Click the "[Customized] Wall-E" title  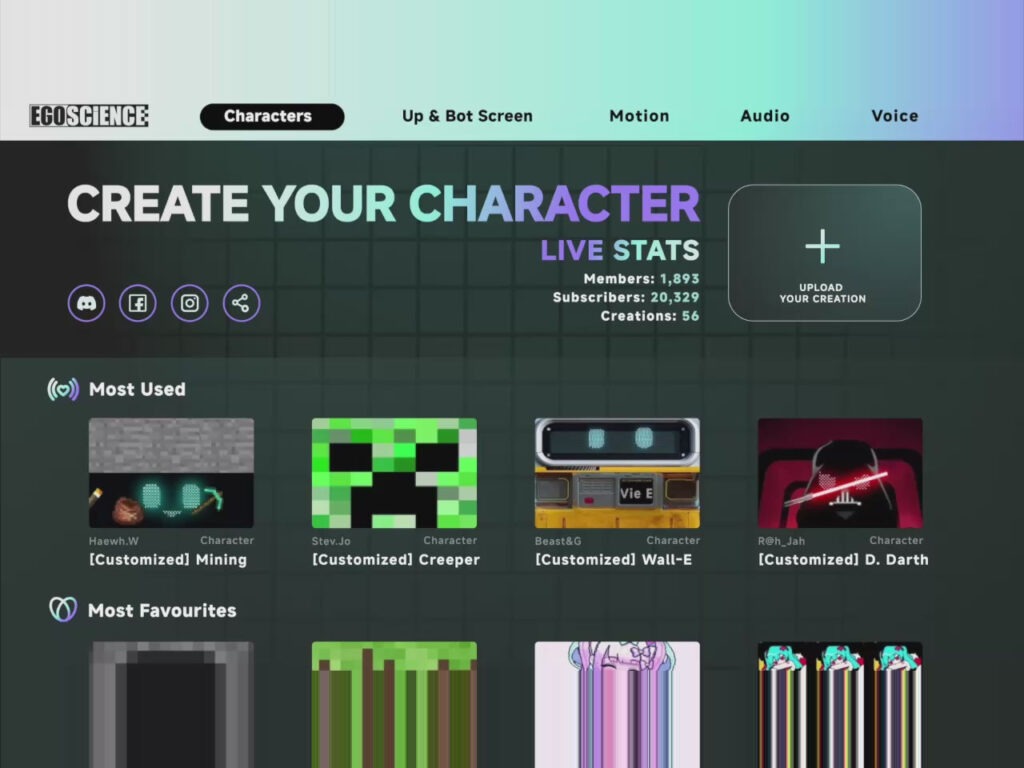[613, 560]
